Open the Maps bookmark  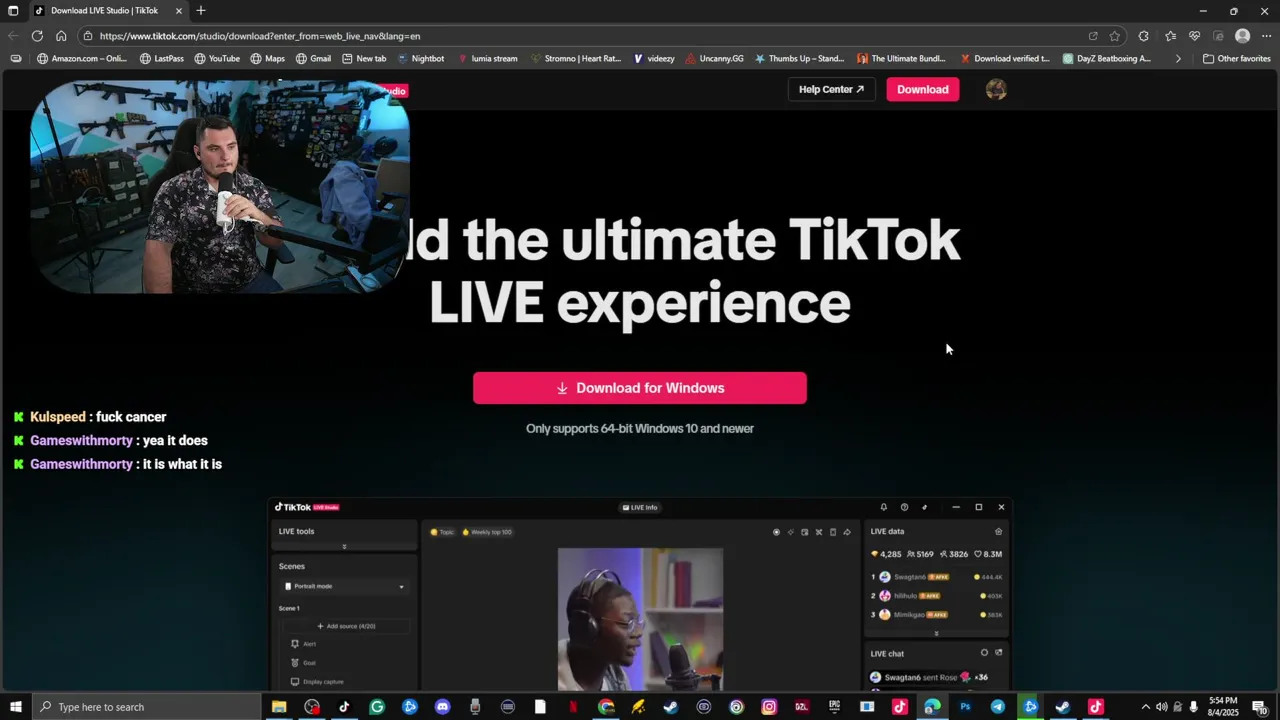point(267,59)
